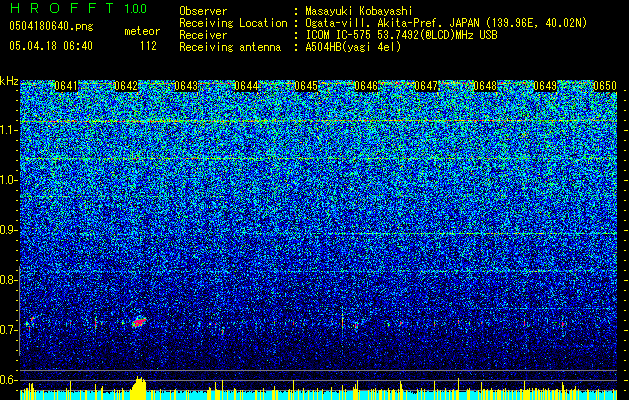
Task: Click the 0647 time marker
Action: (x=426, y=86)
